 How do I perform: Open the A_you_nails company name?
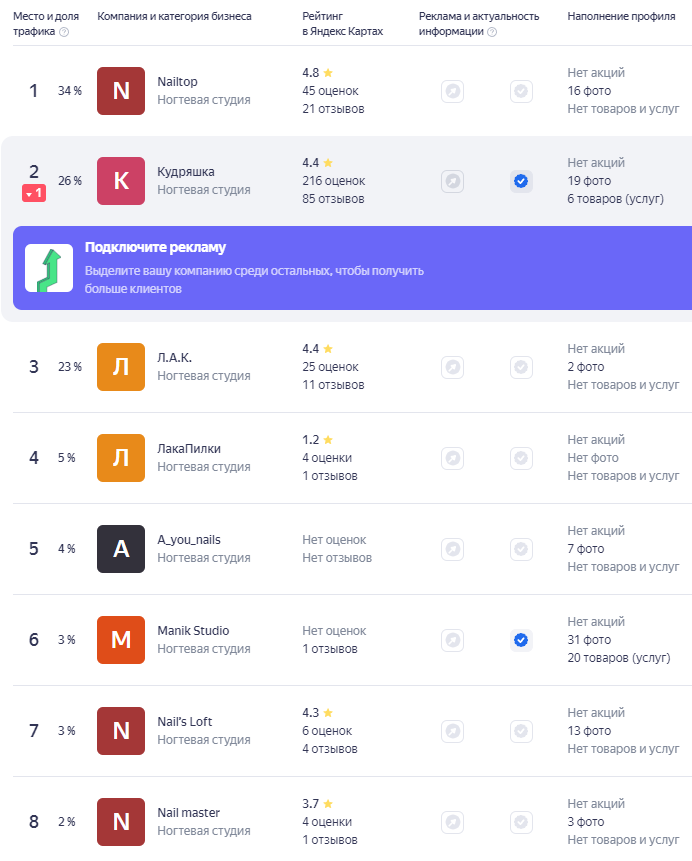tap(189, 540)
